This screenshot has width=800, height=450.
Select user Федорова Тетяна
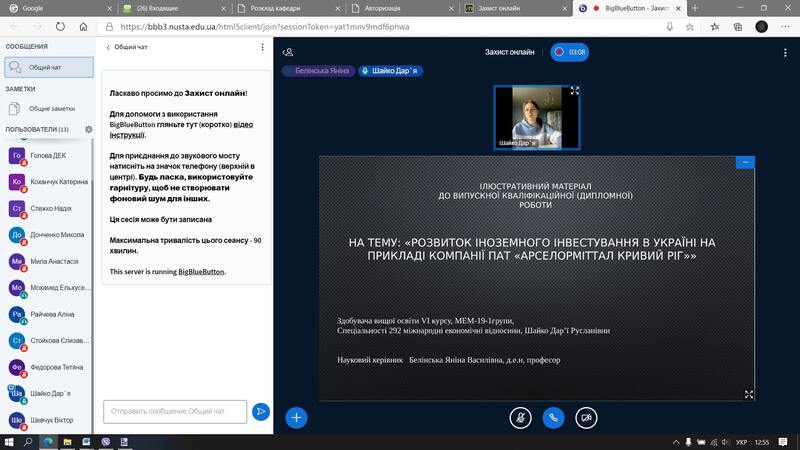48,367
